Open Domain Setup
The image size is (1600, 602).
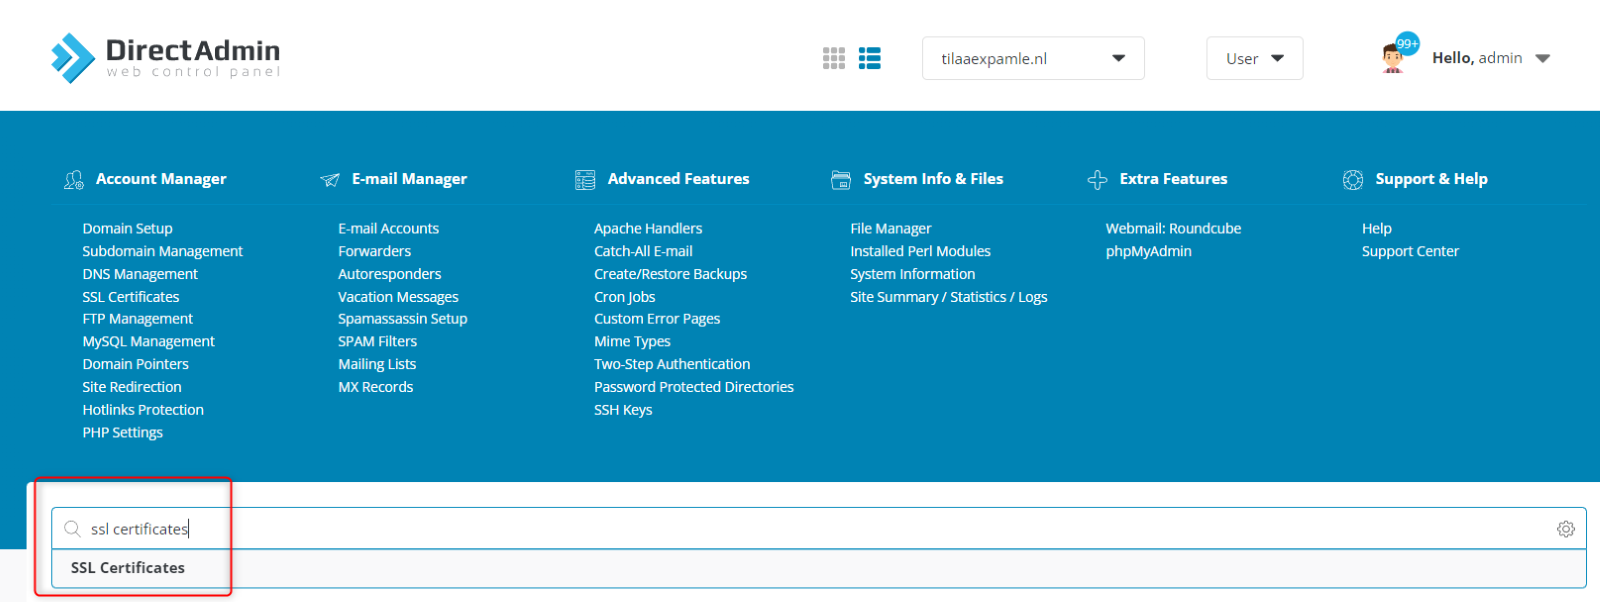tap(127, 229)
